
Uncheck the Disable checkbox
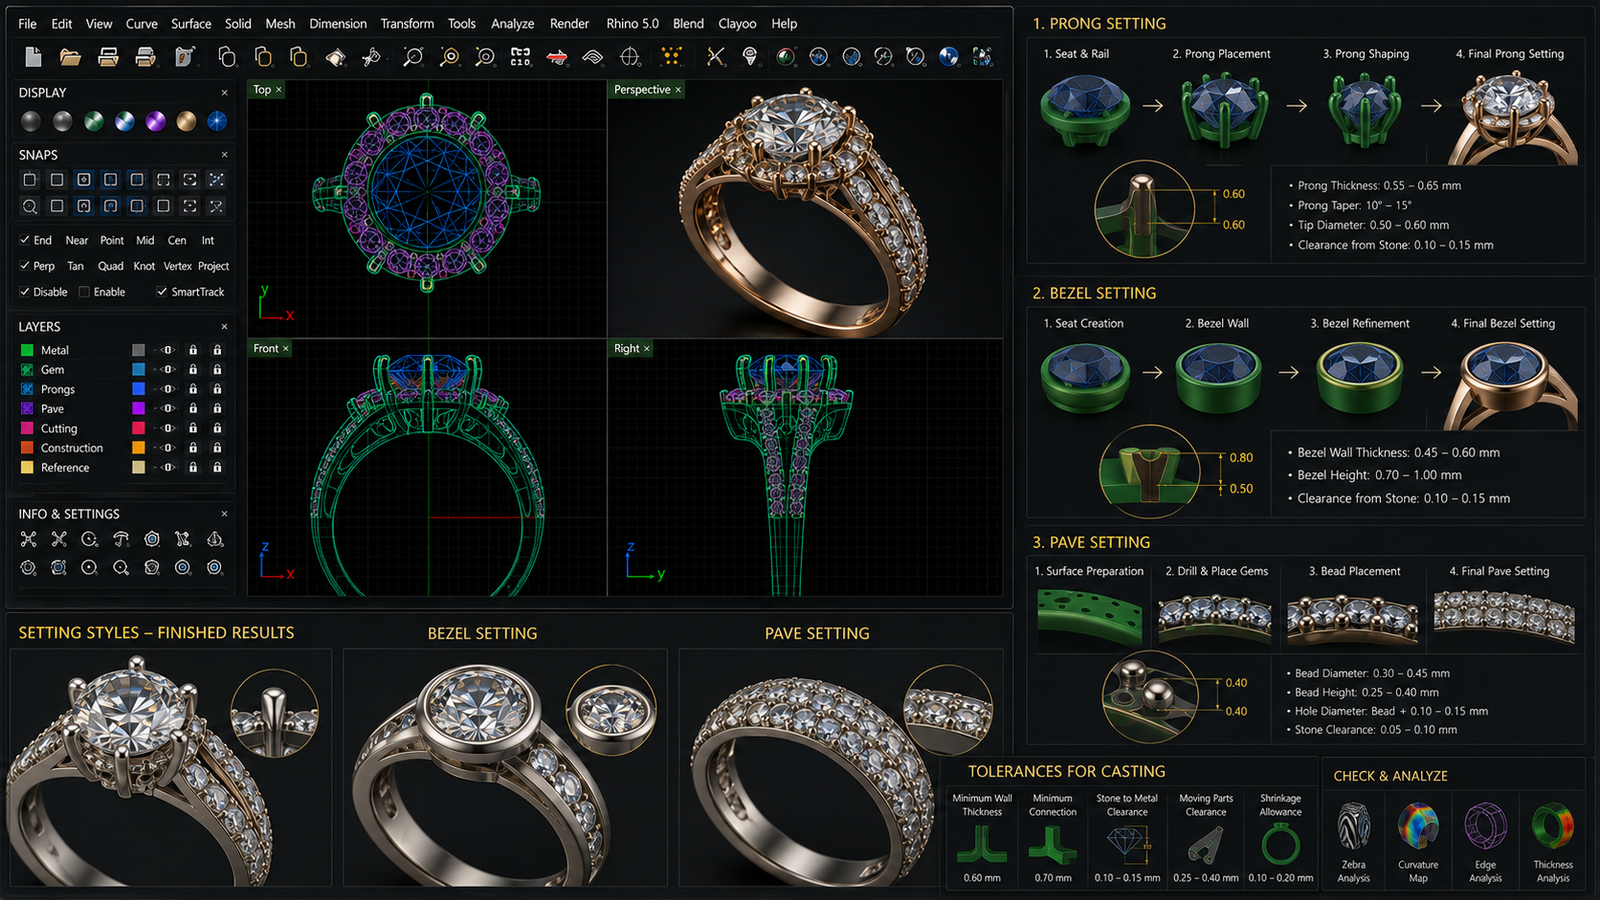[24, 292]
